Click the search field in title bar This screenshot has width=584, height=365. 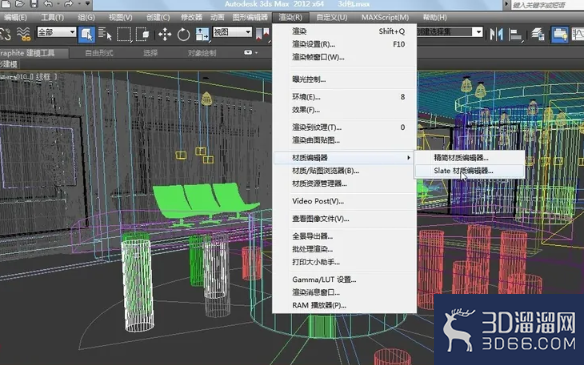(547, 4)
